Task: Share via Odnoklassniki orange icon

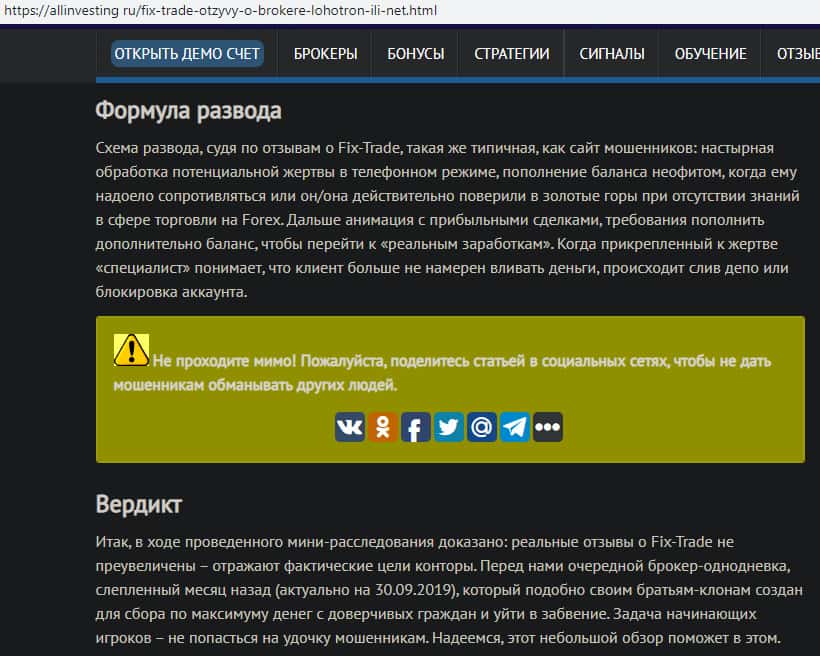Action: coord(382,427)
